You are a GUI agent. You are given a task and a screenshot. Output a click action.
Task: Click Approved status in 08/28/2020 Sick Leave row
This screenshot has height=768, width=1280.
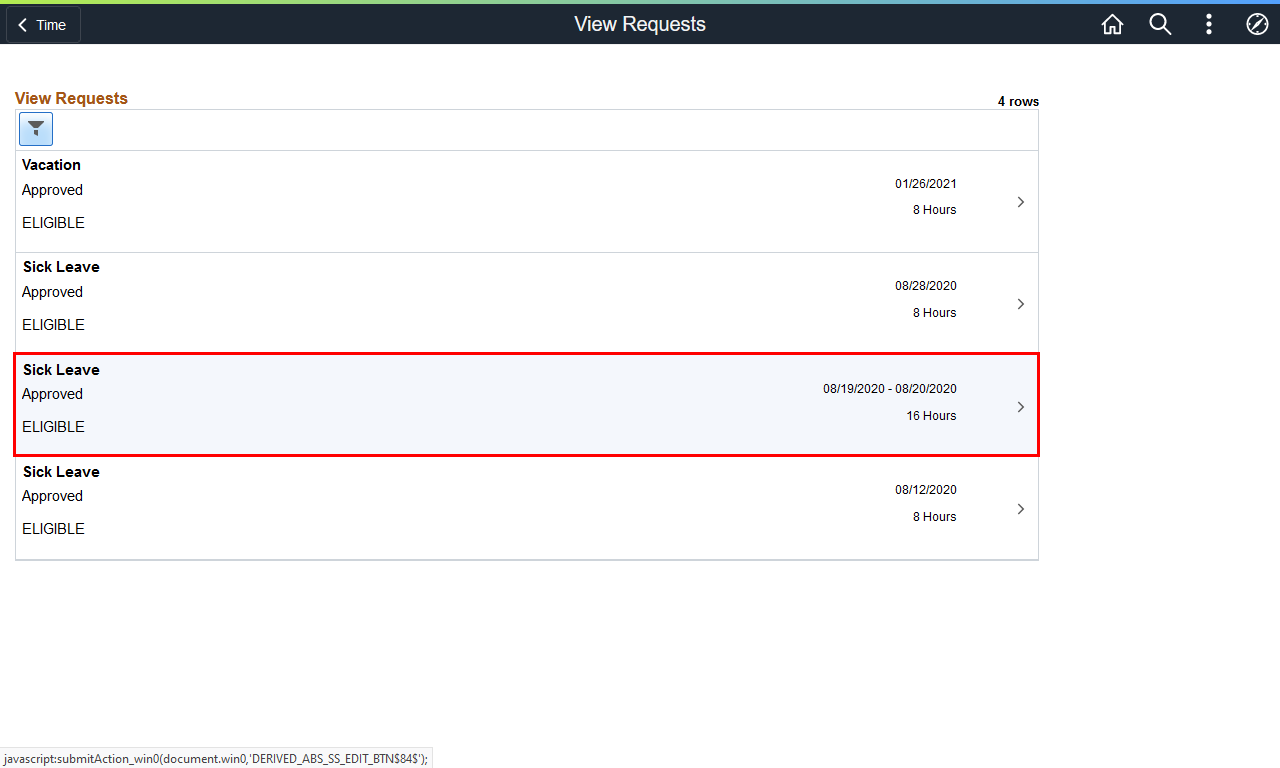(x=52, y=292)
